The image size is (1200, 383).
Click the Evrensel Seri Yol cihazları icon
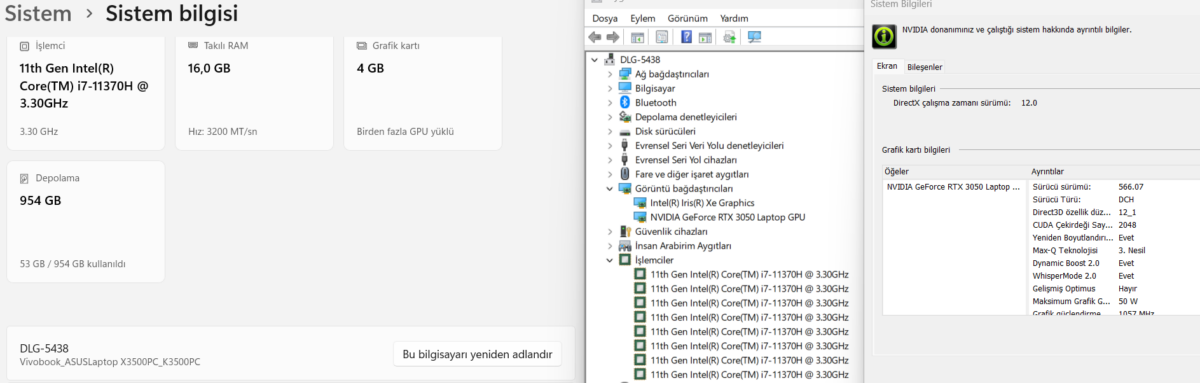click(625, 160)
